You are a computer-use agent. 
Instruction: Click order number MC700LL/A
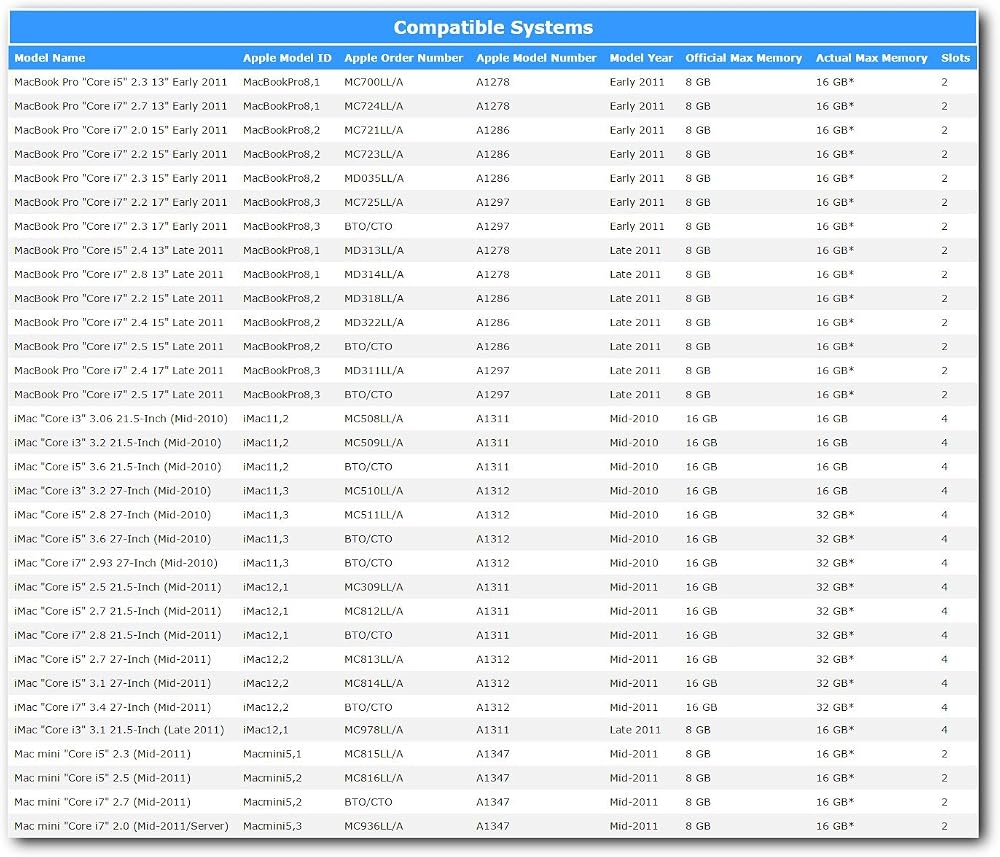pyautogui.click(x=374, y=82)
